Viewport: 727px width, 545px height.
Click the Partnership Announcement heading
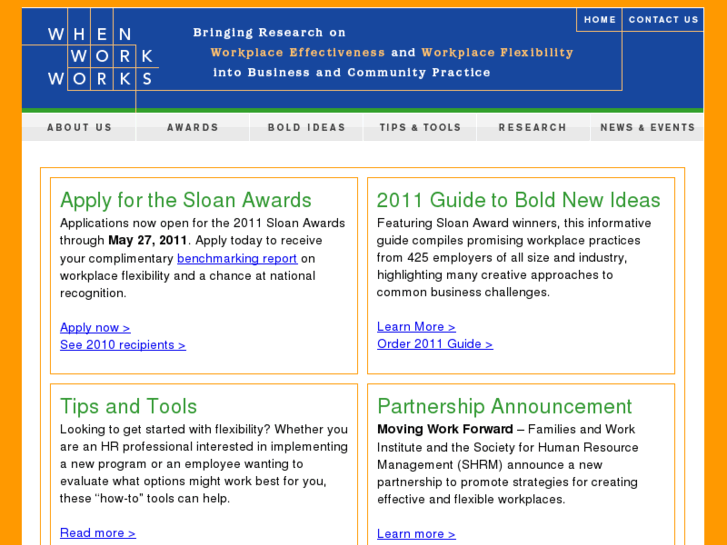(504, 406)
